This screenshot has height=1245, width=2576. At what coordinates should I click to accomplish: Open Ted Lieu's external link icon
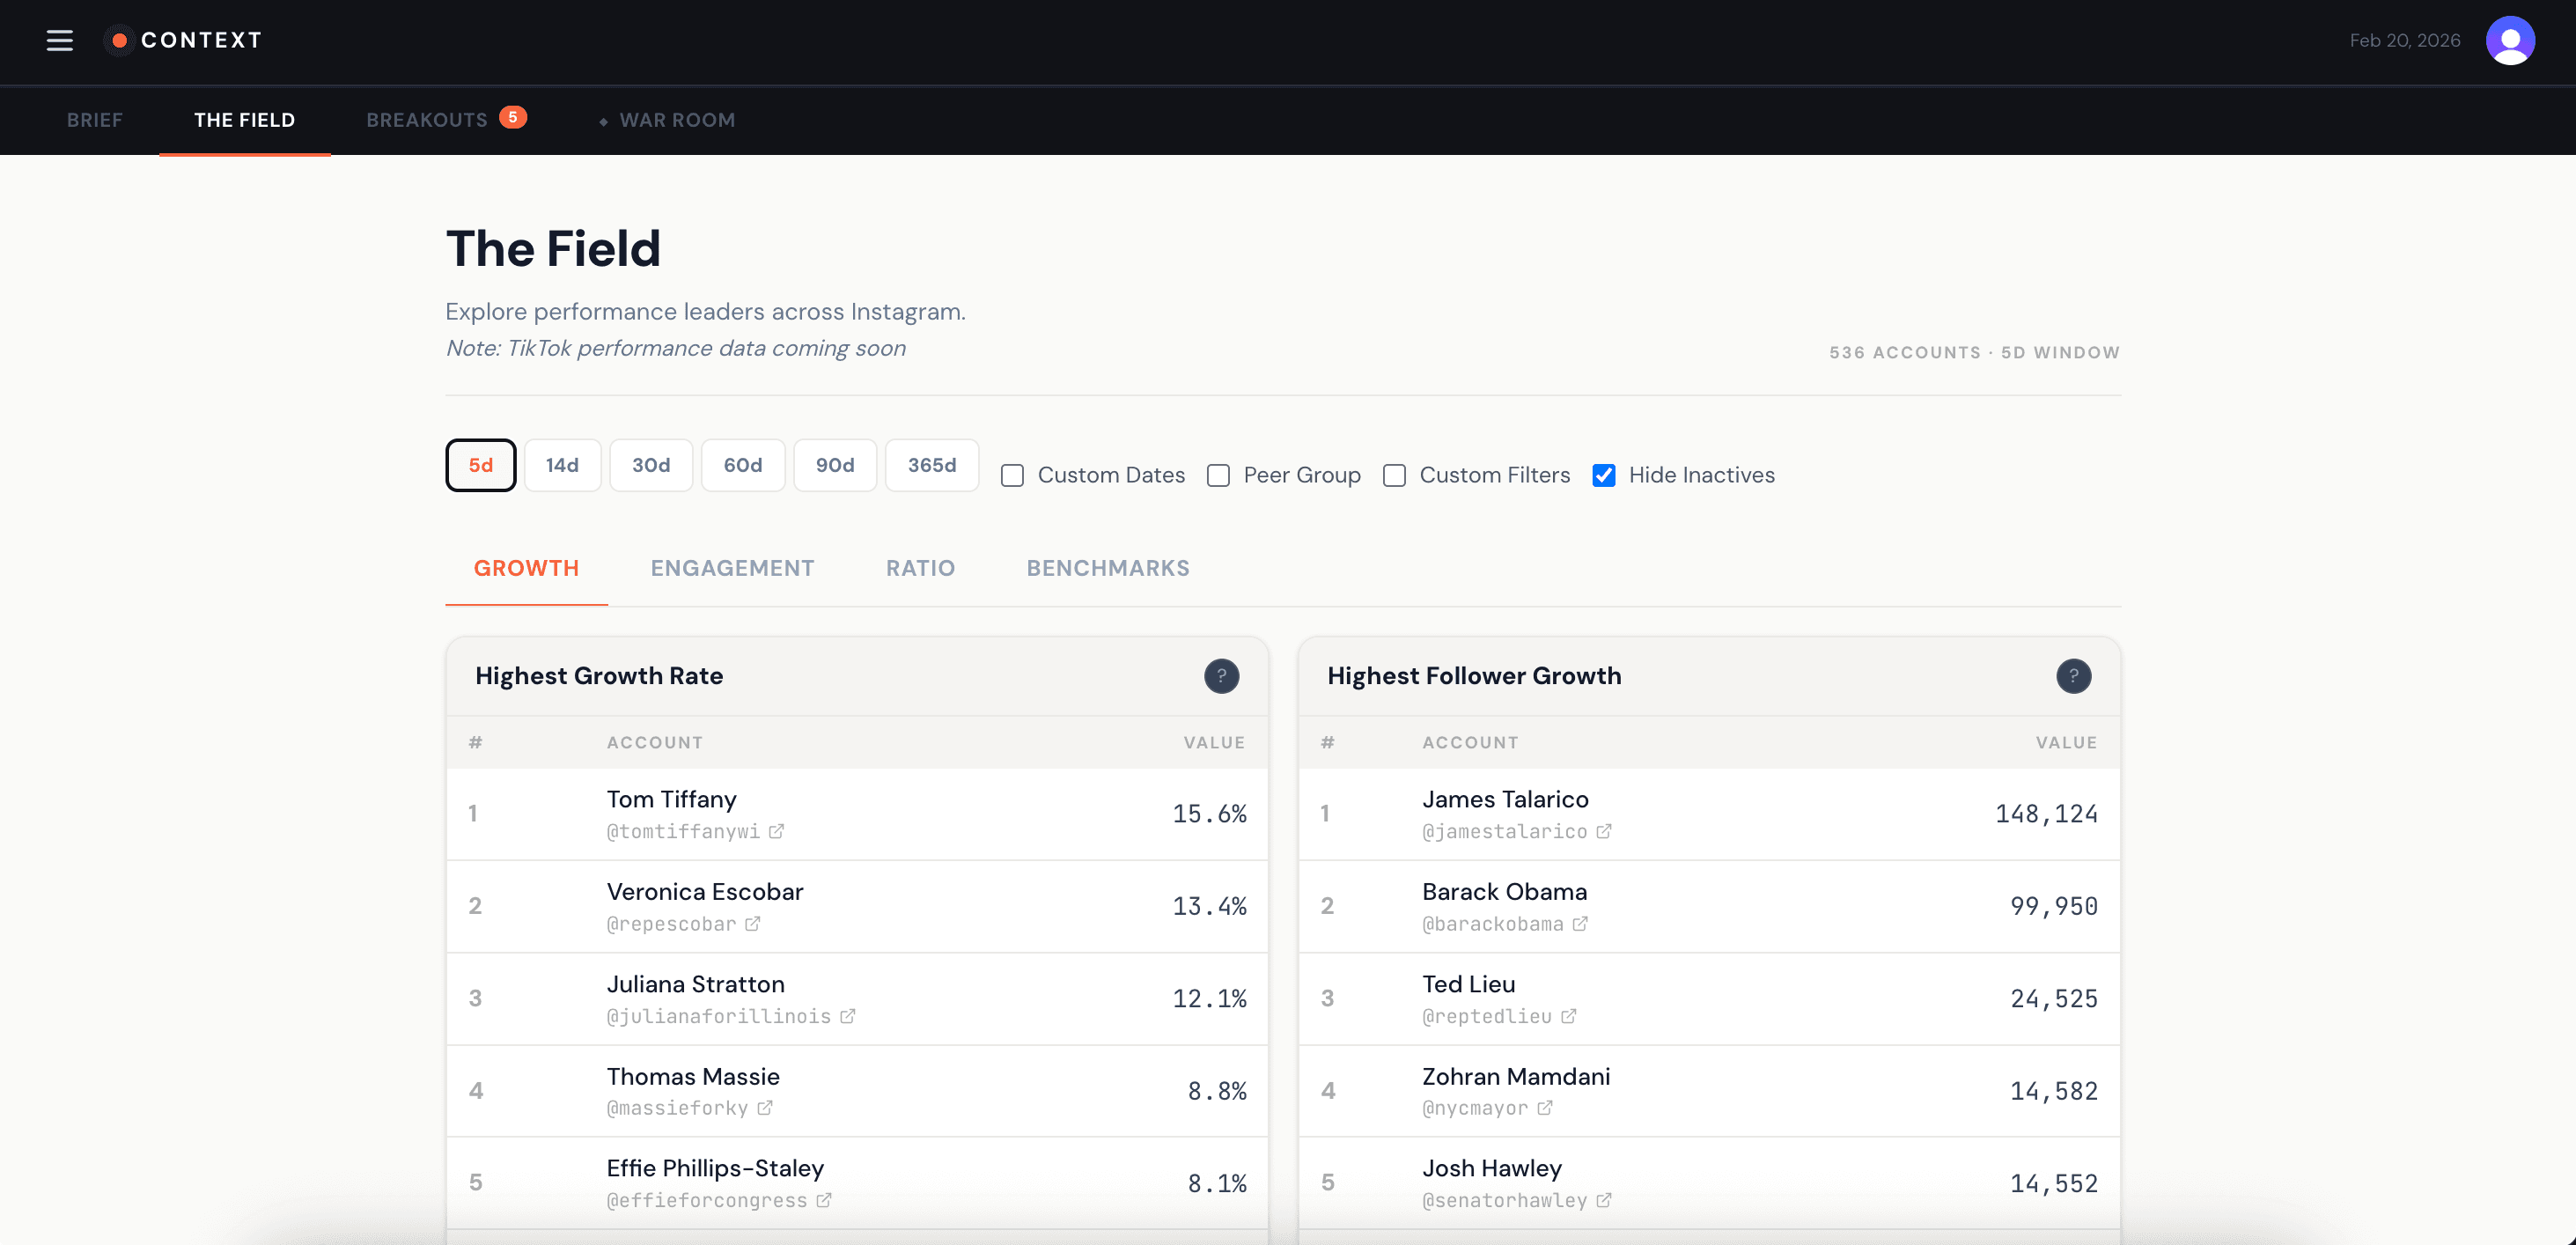click(1568, 1016)
